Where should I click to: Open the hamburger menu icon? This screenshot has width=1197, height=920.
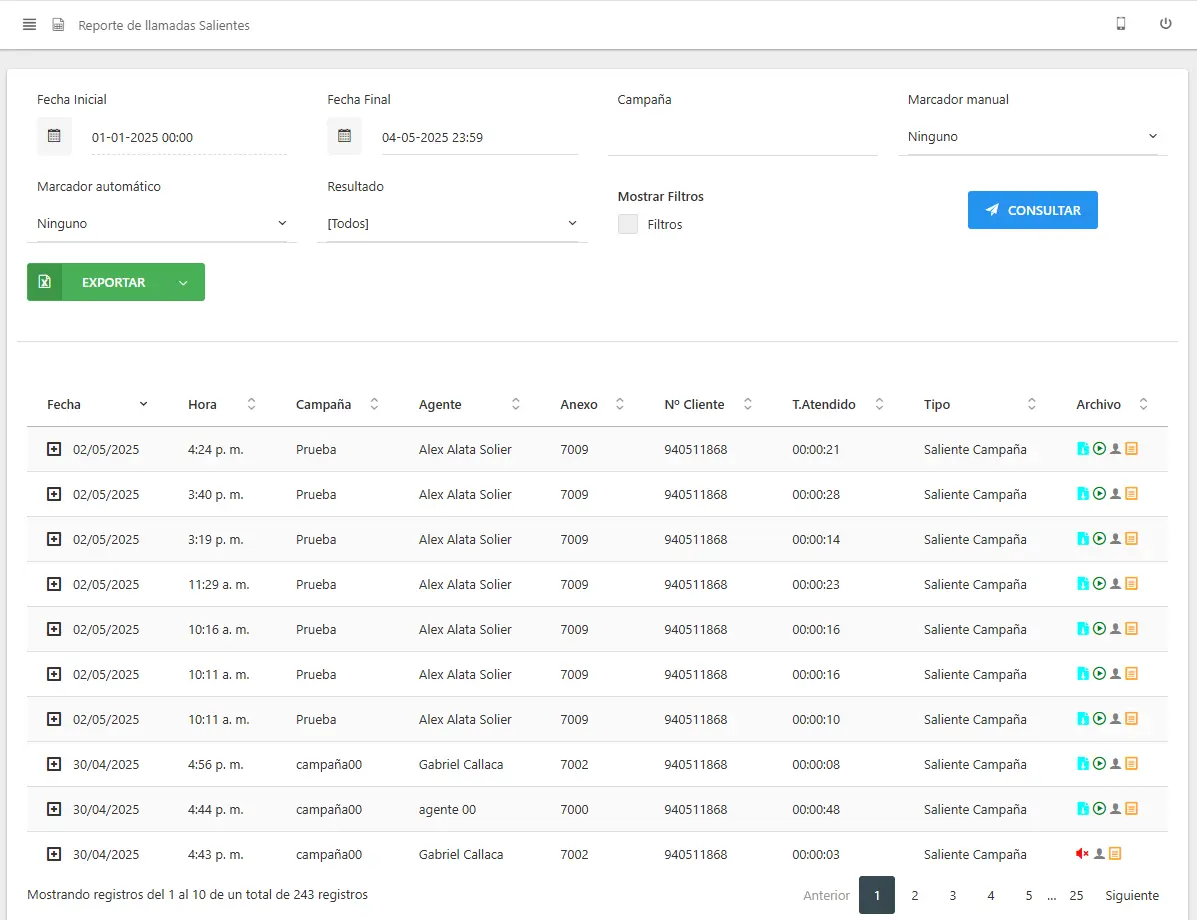coord(29,24)
